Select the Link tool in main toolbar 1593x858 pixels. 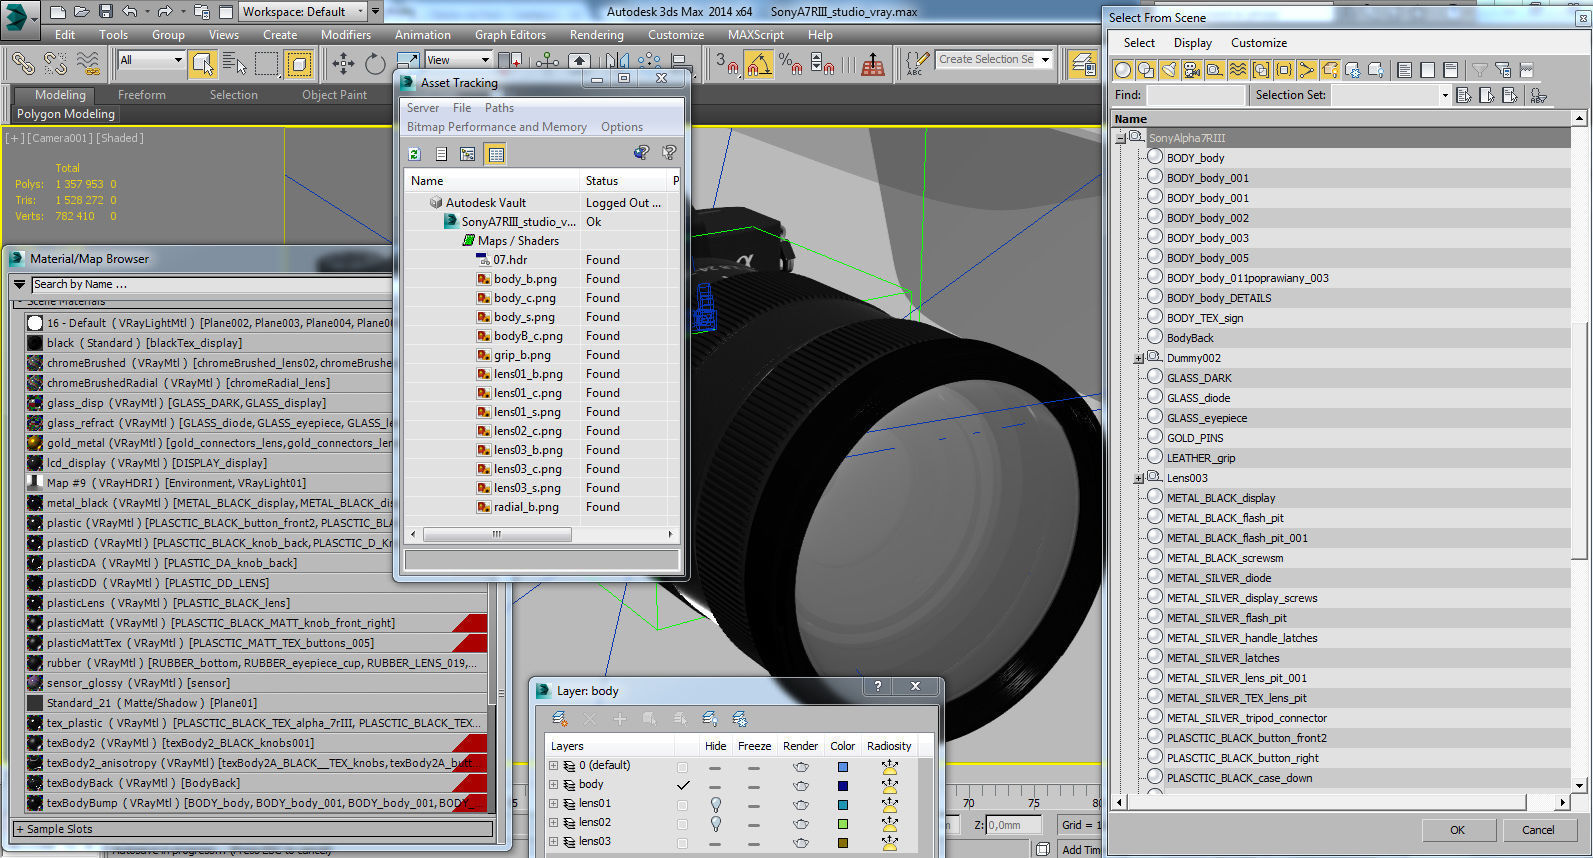22,64
